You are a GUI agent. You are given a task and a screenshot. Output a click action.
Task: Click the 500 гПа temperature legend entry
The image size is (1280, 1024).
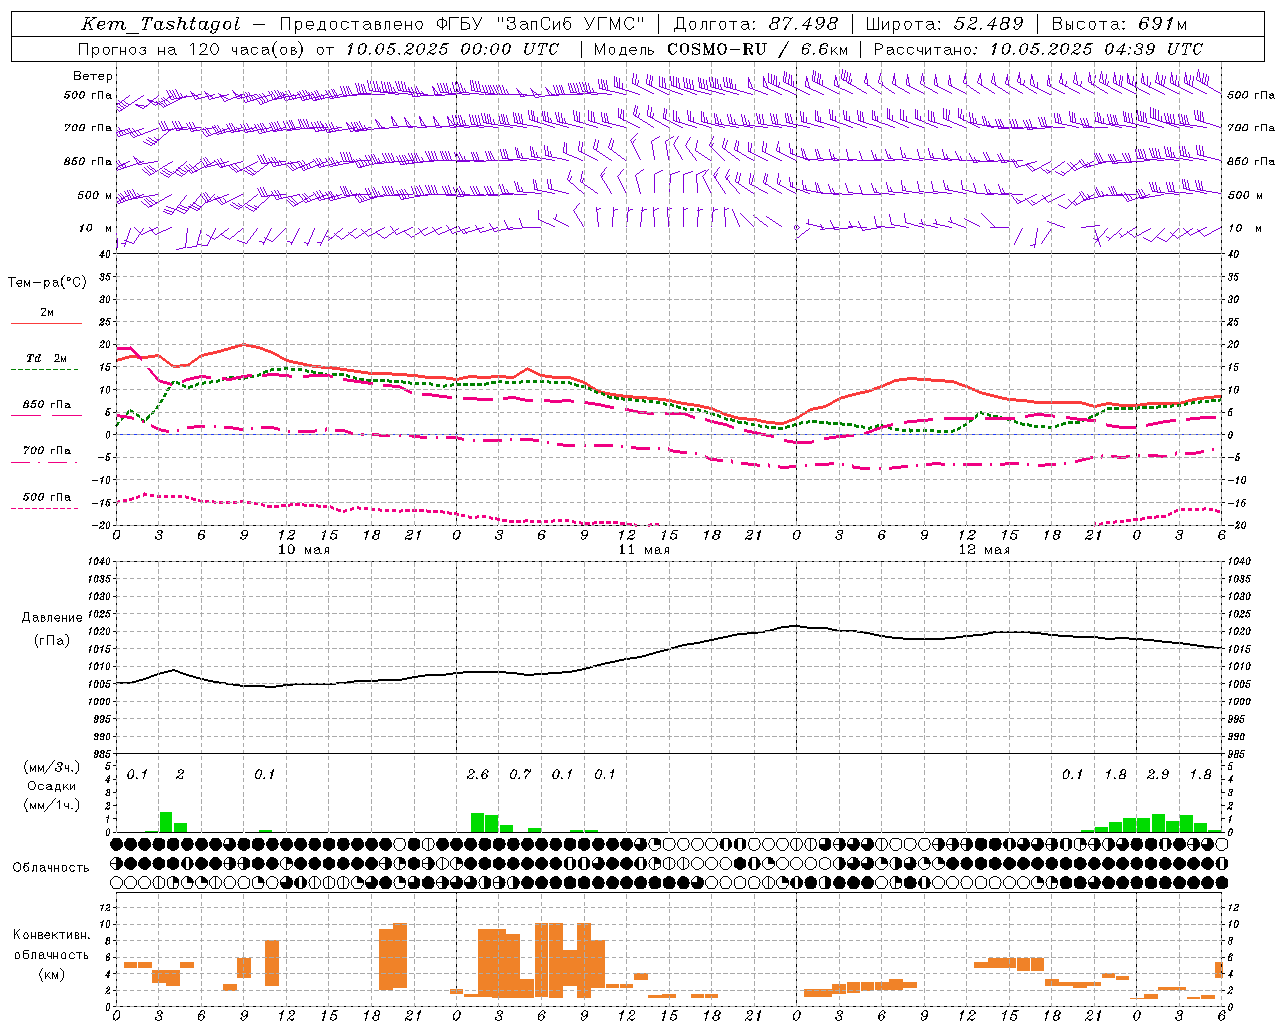(x=47, y=497)
